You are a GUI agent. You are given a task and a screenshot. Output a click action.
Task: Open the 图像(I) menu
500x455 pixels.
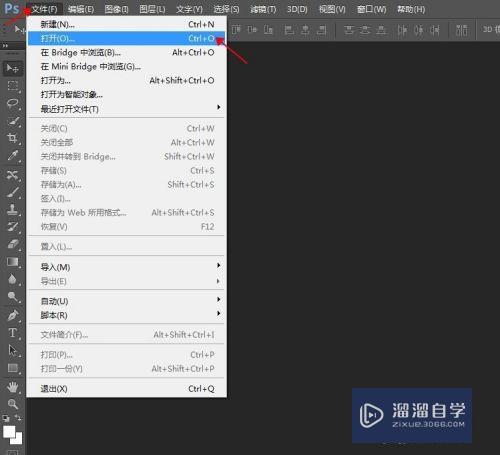point(116,9)
